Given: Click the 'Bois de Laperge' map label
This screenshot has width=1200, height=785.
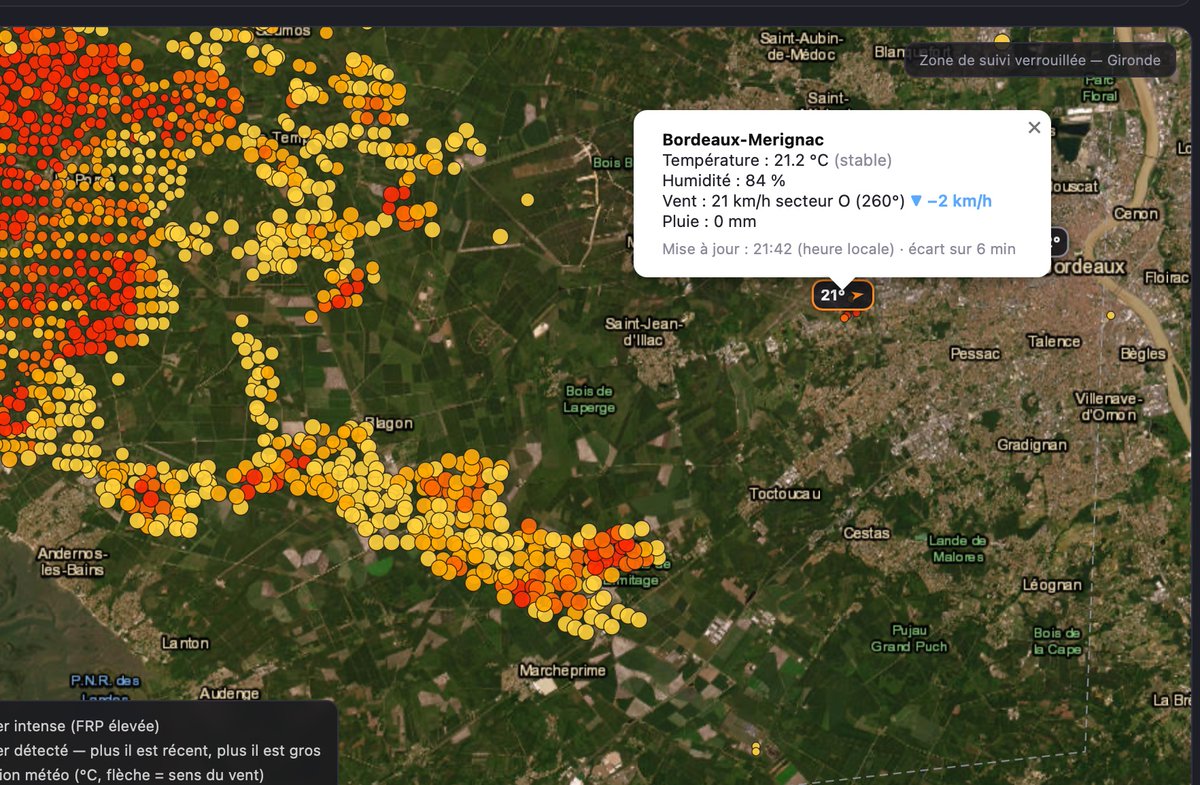Looking at the screenshot, I should coord(588,399).
